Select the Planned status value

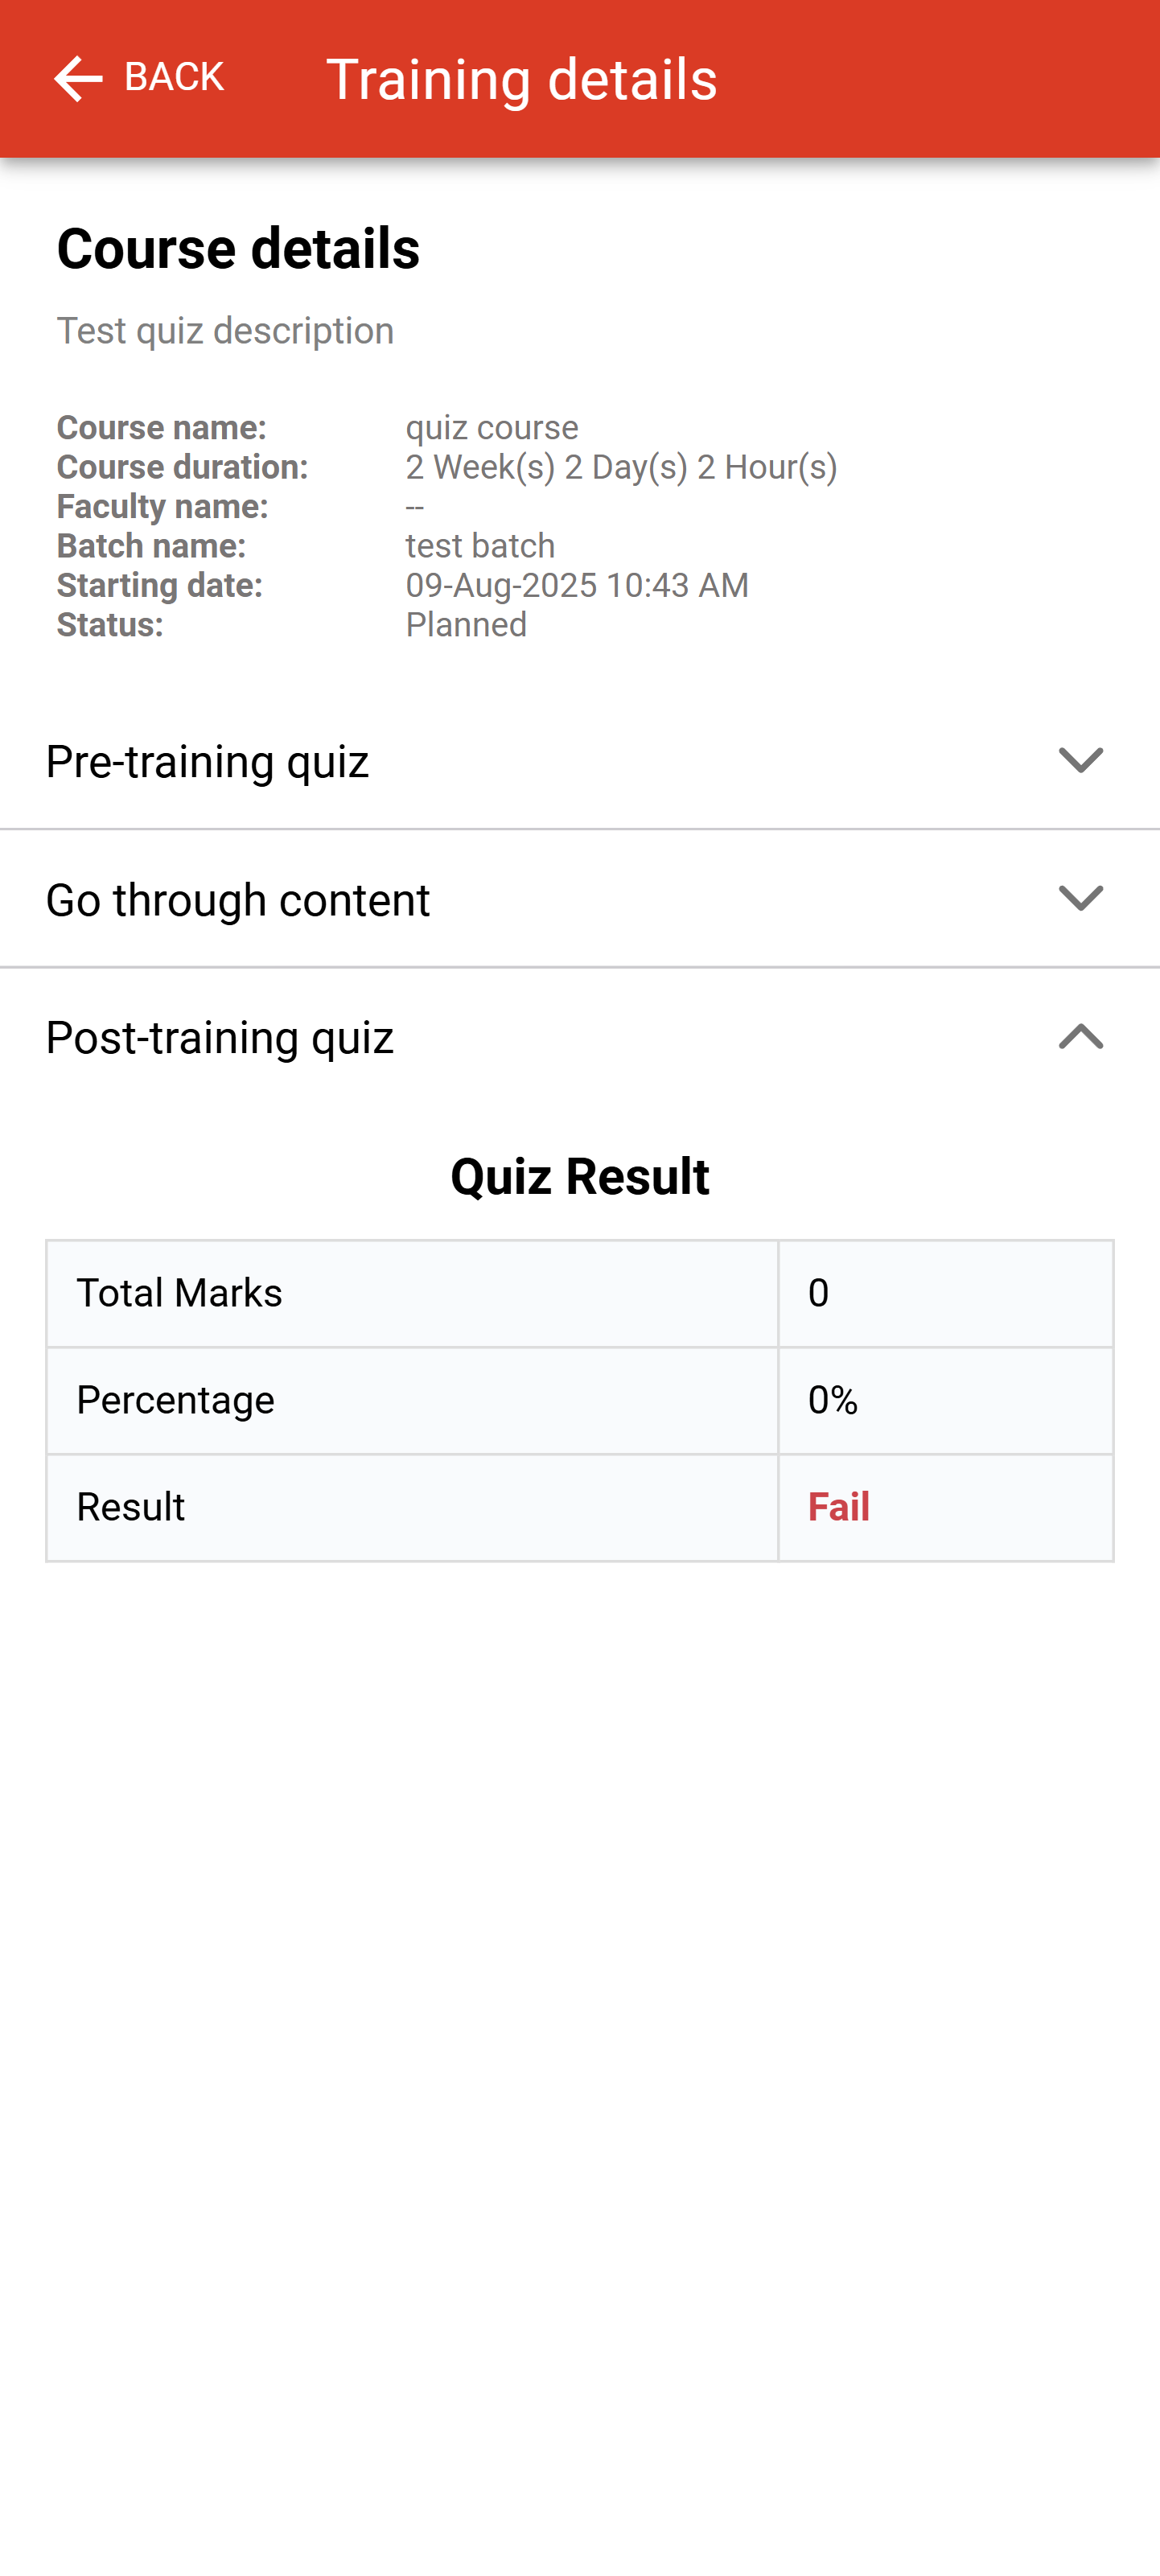[466, 625]
